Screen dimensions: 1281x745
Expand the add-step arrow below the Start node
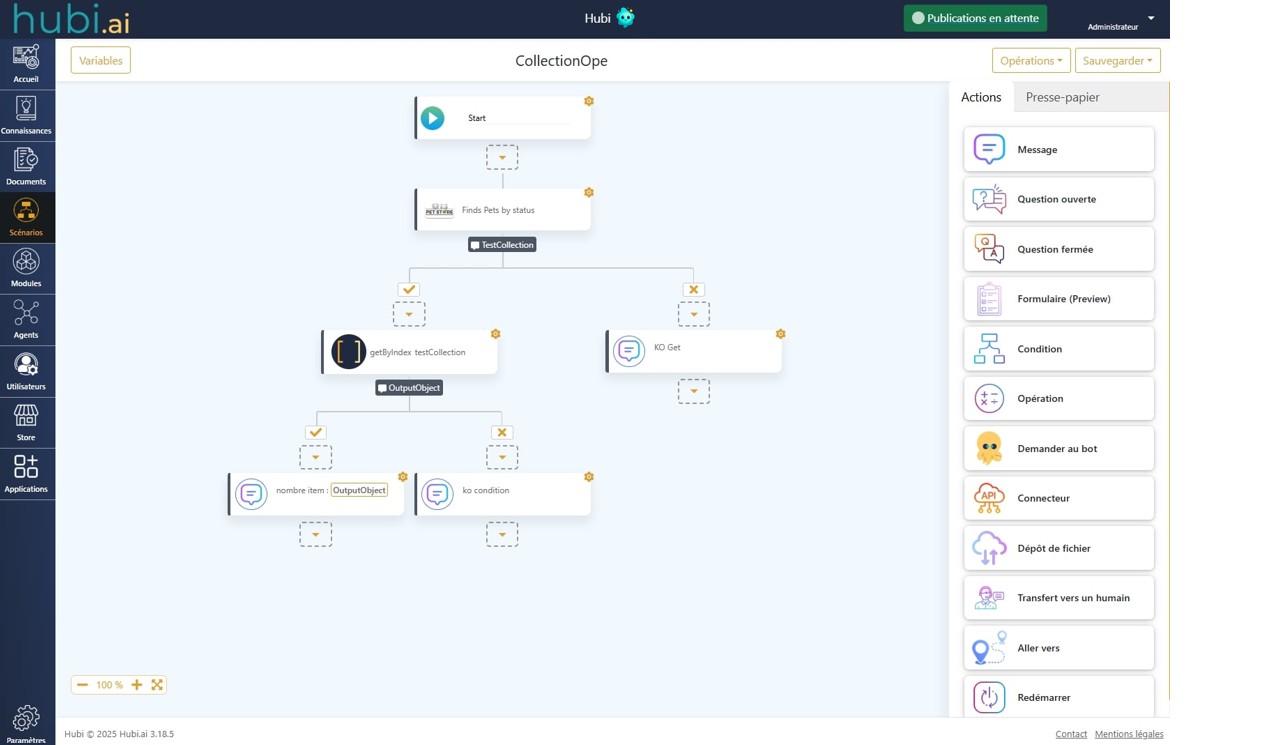click(502, 156)
